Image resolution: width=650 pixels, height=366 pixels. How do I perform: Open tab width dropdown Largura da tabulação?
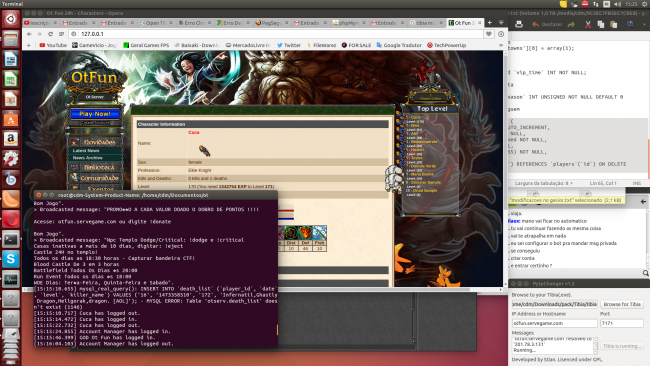(544, 183)
